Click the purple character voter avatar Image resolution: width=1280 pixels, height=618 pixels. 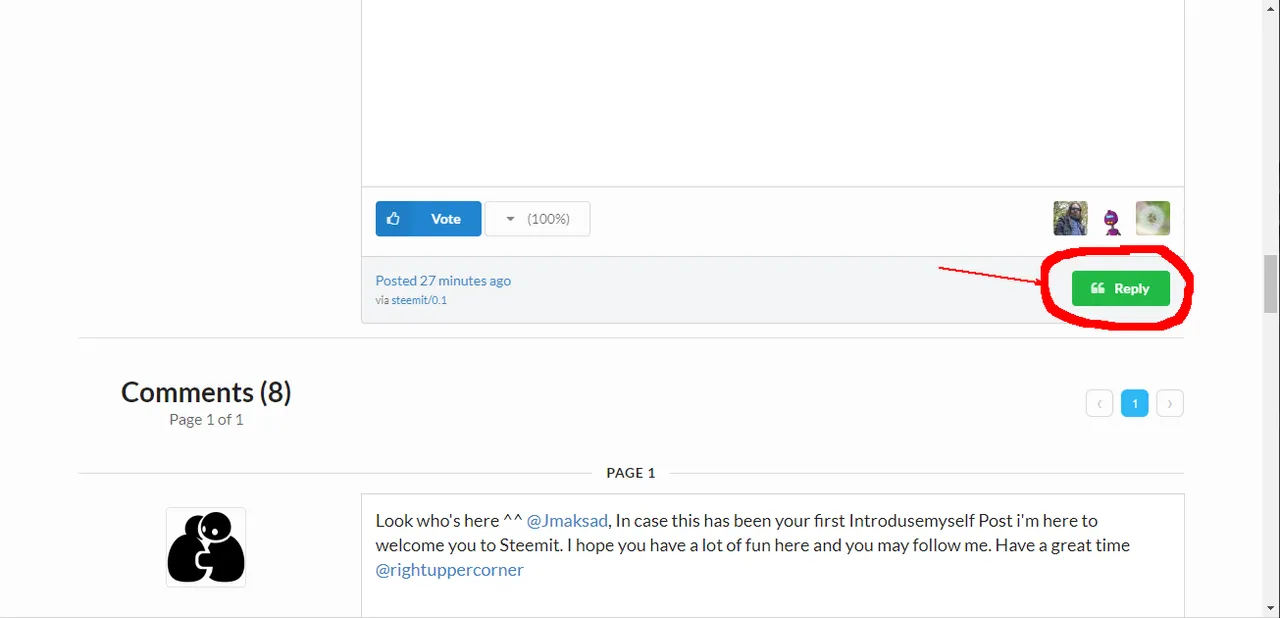pyautogui.click(x=1111, y=220)
